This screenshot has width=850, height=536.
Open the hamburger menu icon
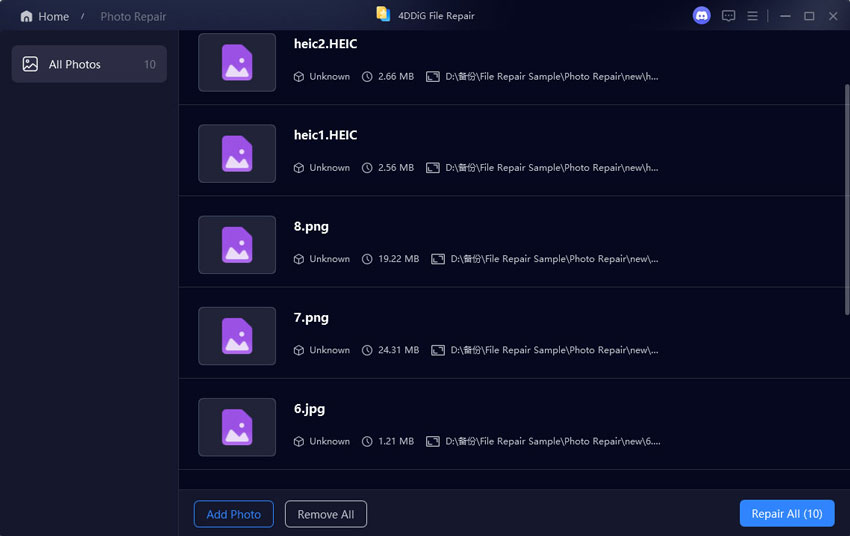pos(752,16)
